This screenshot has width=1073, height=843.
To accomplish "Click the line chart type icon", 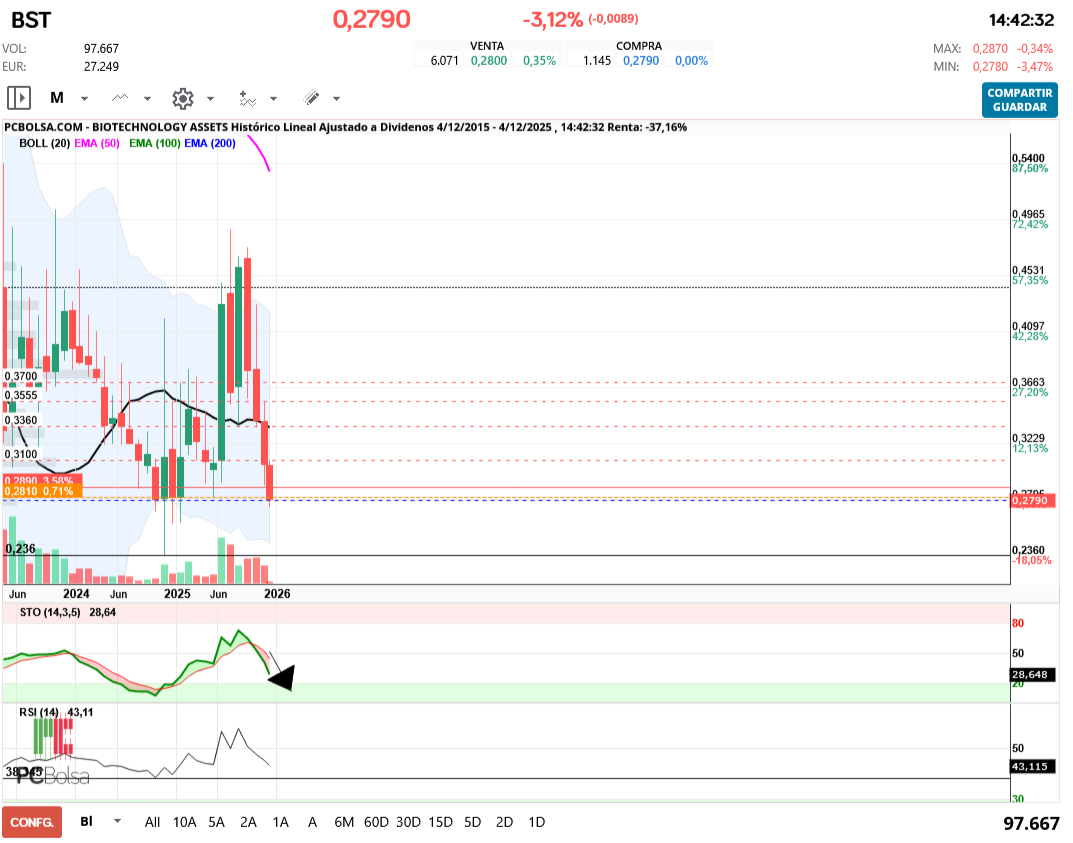I will [121, 98].
